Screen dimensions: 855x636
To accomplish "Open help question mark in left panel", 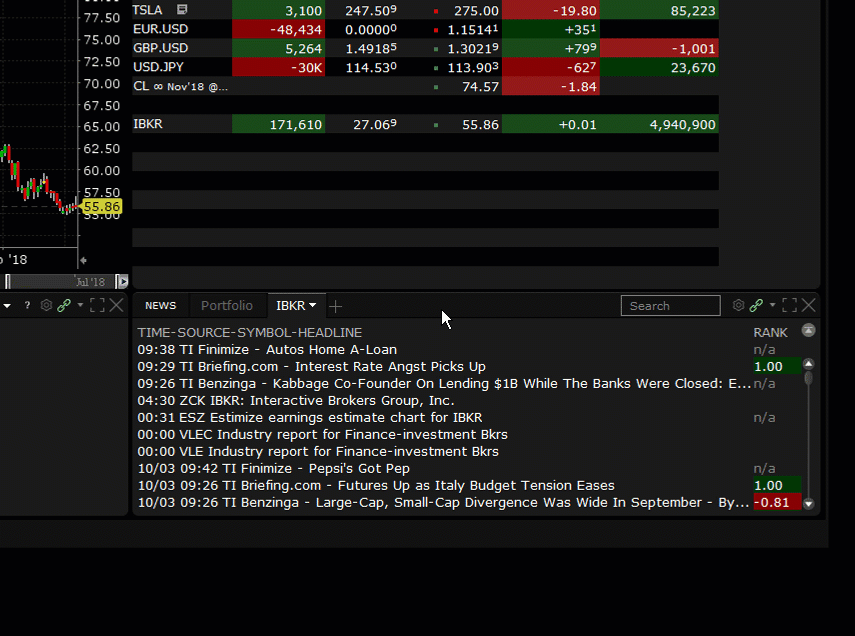I will [27, 305].
